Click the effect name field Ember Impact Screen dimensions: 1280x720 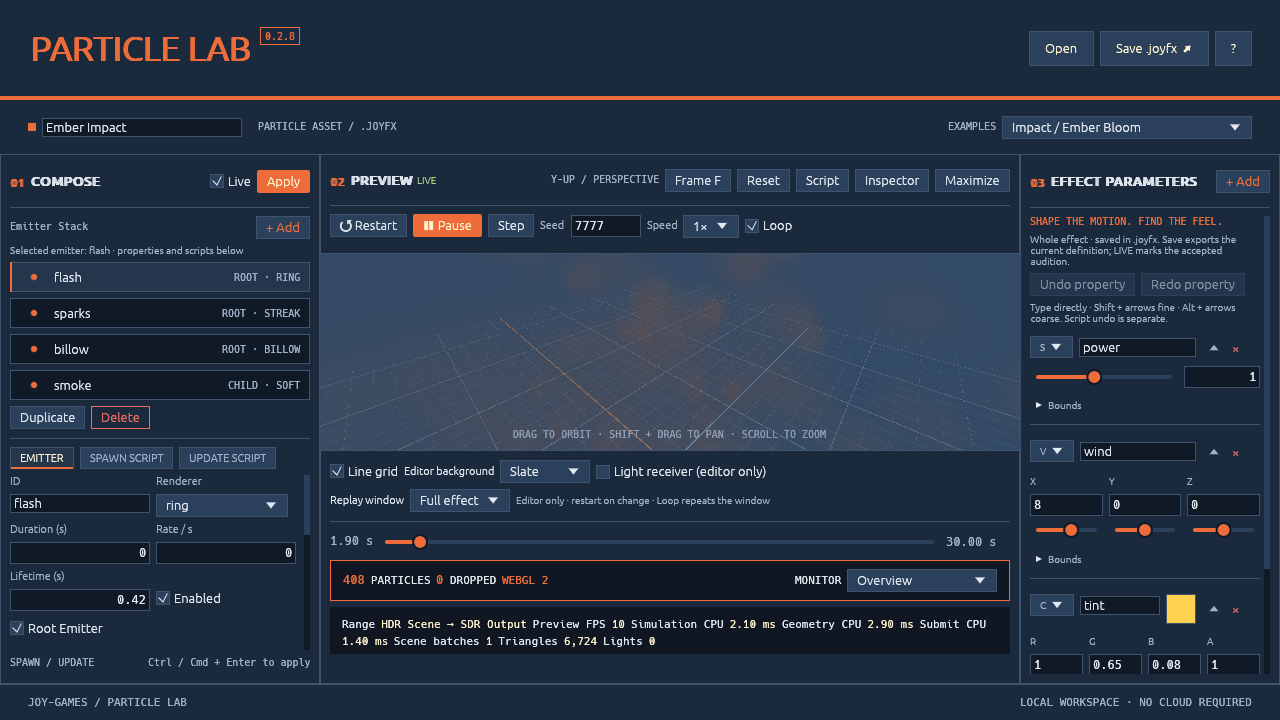[x=142, y=127]
